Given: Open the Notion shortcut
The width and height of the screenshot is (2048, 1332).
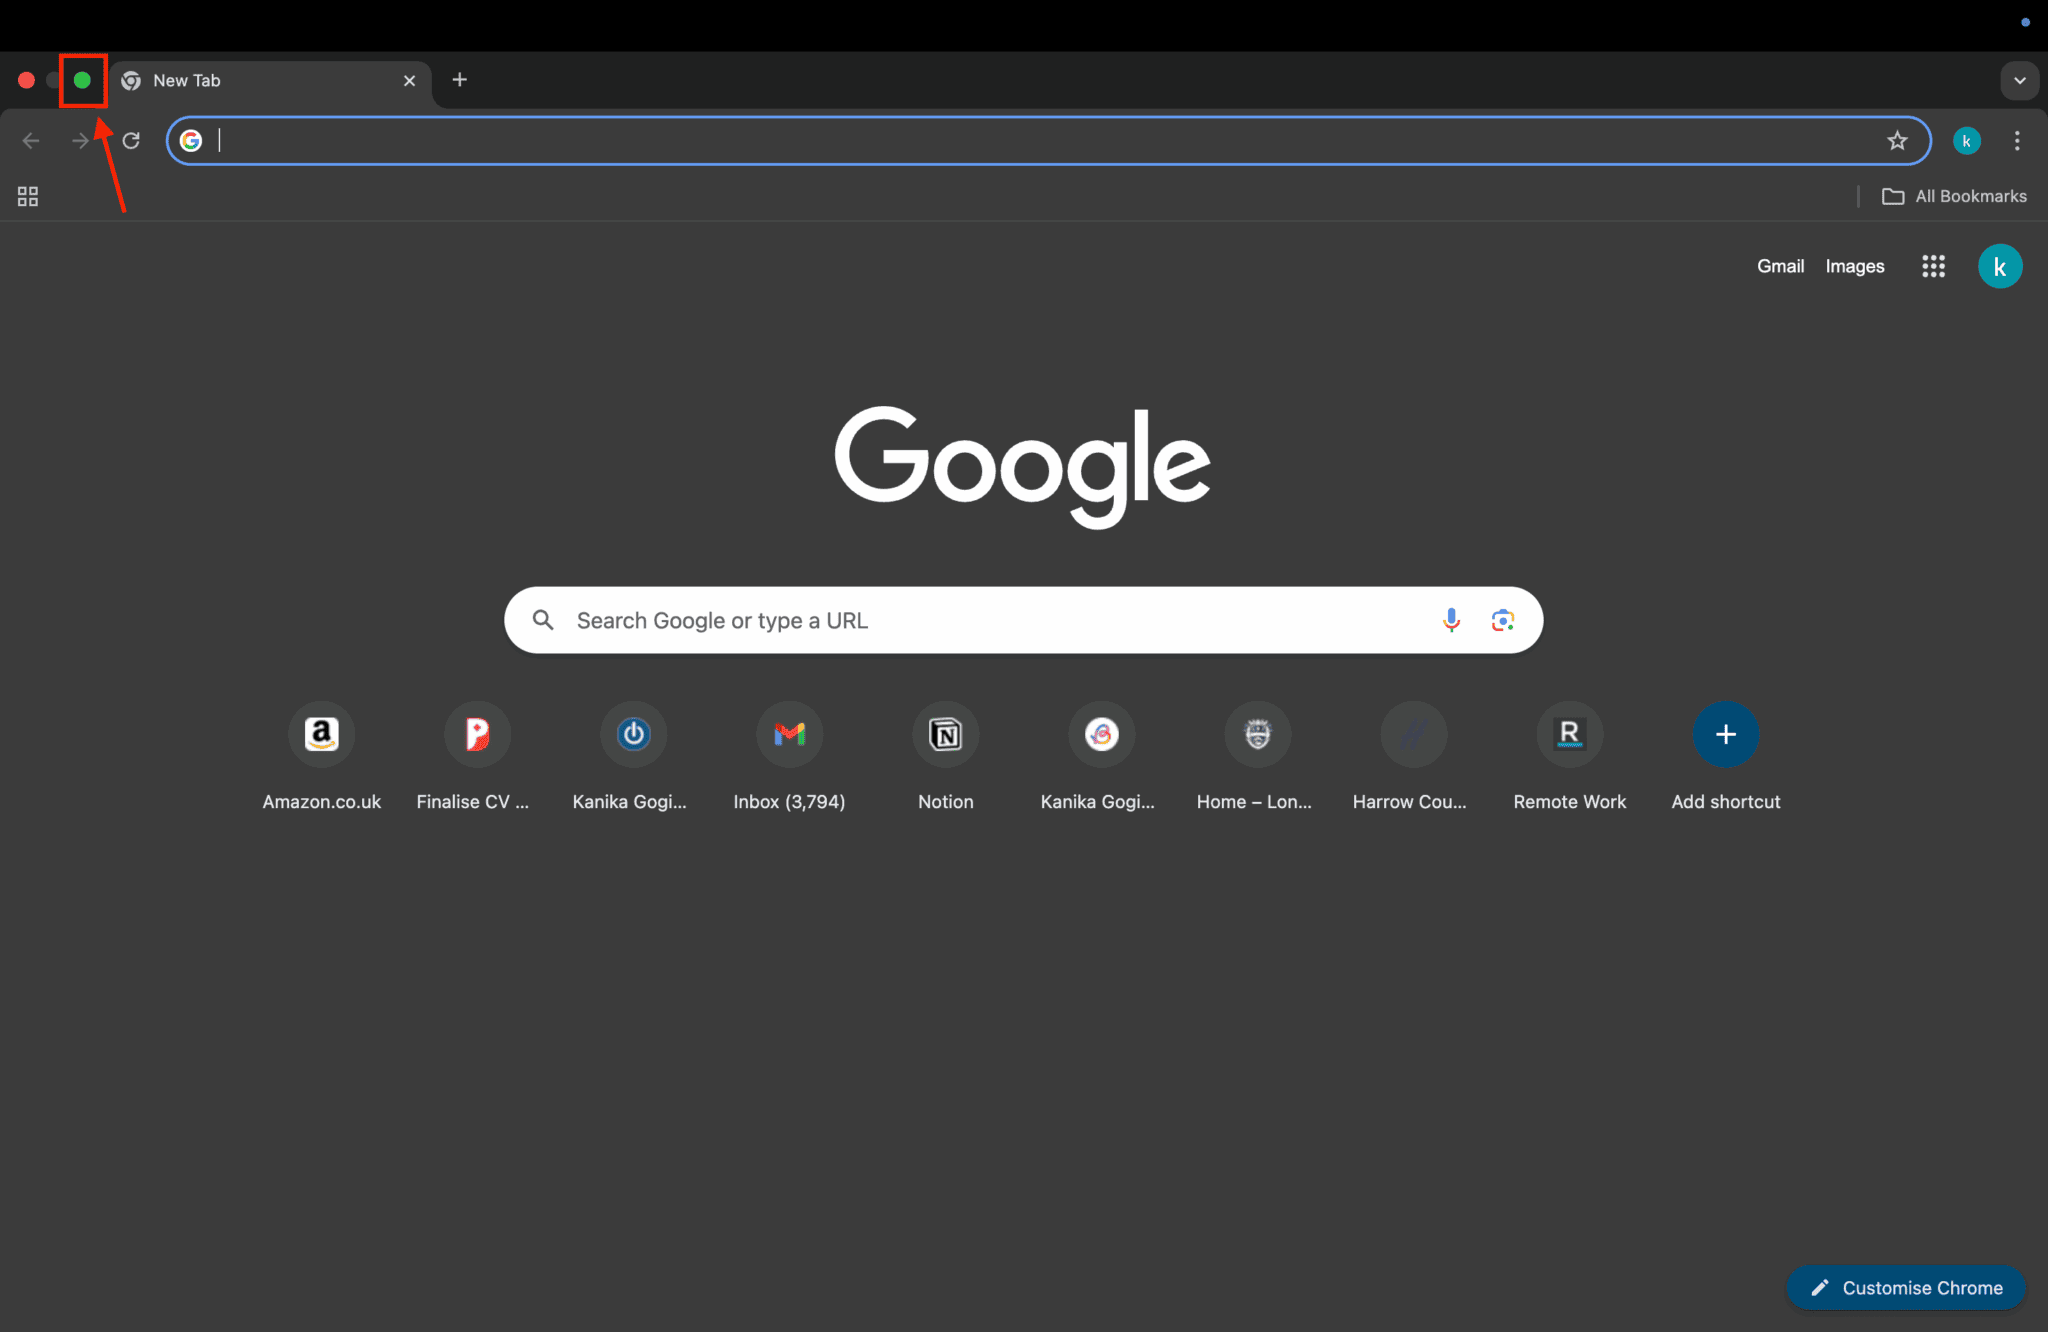Looking at the screenshot, I should [x=944, y=735].
